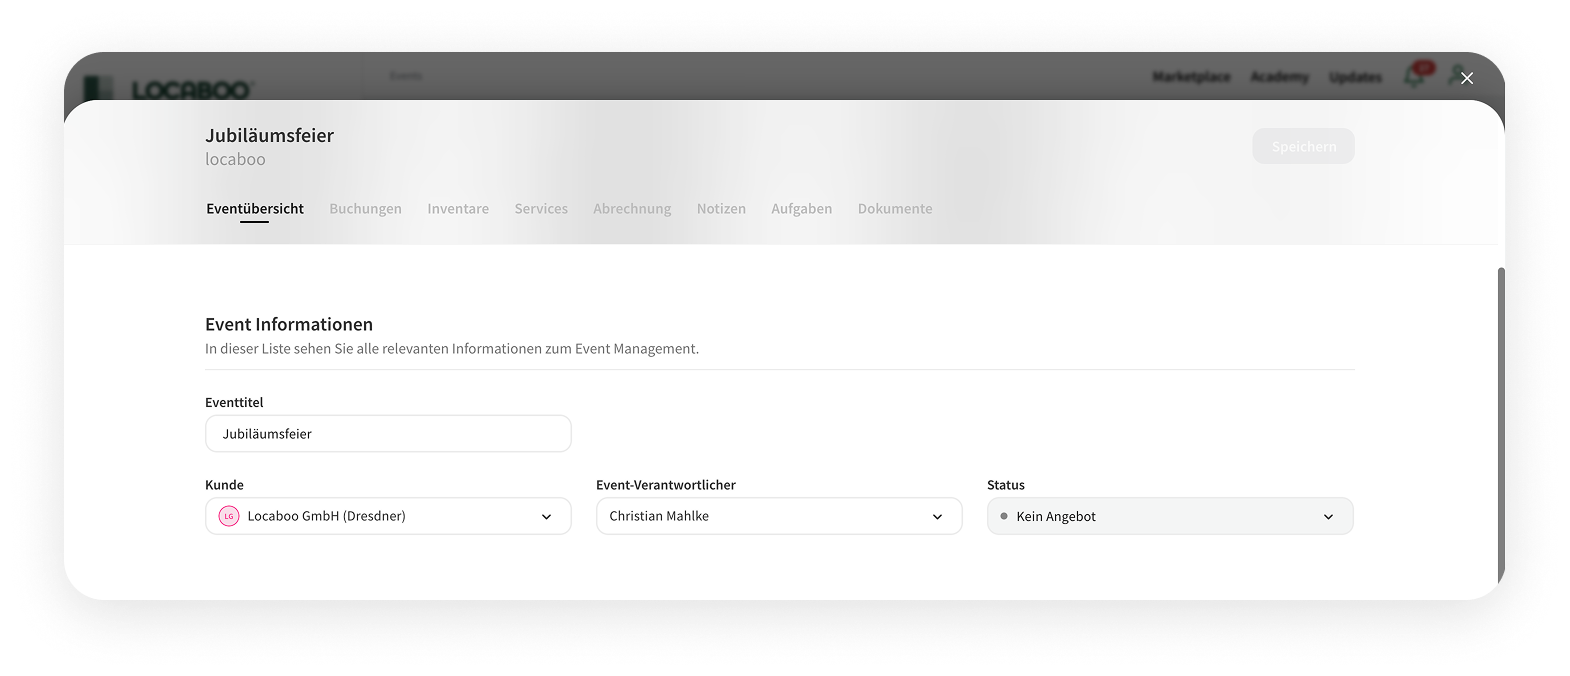Switch to the Dokumente tab

tap(894, 209)
